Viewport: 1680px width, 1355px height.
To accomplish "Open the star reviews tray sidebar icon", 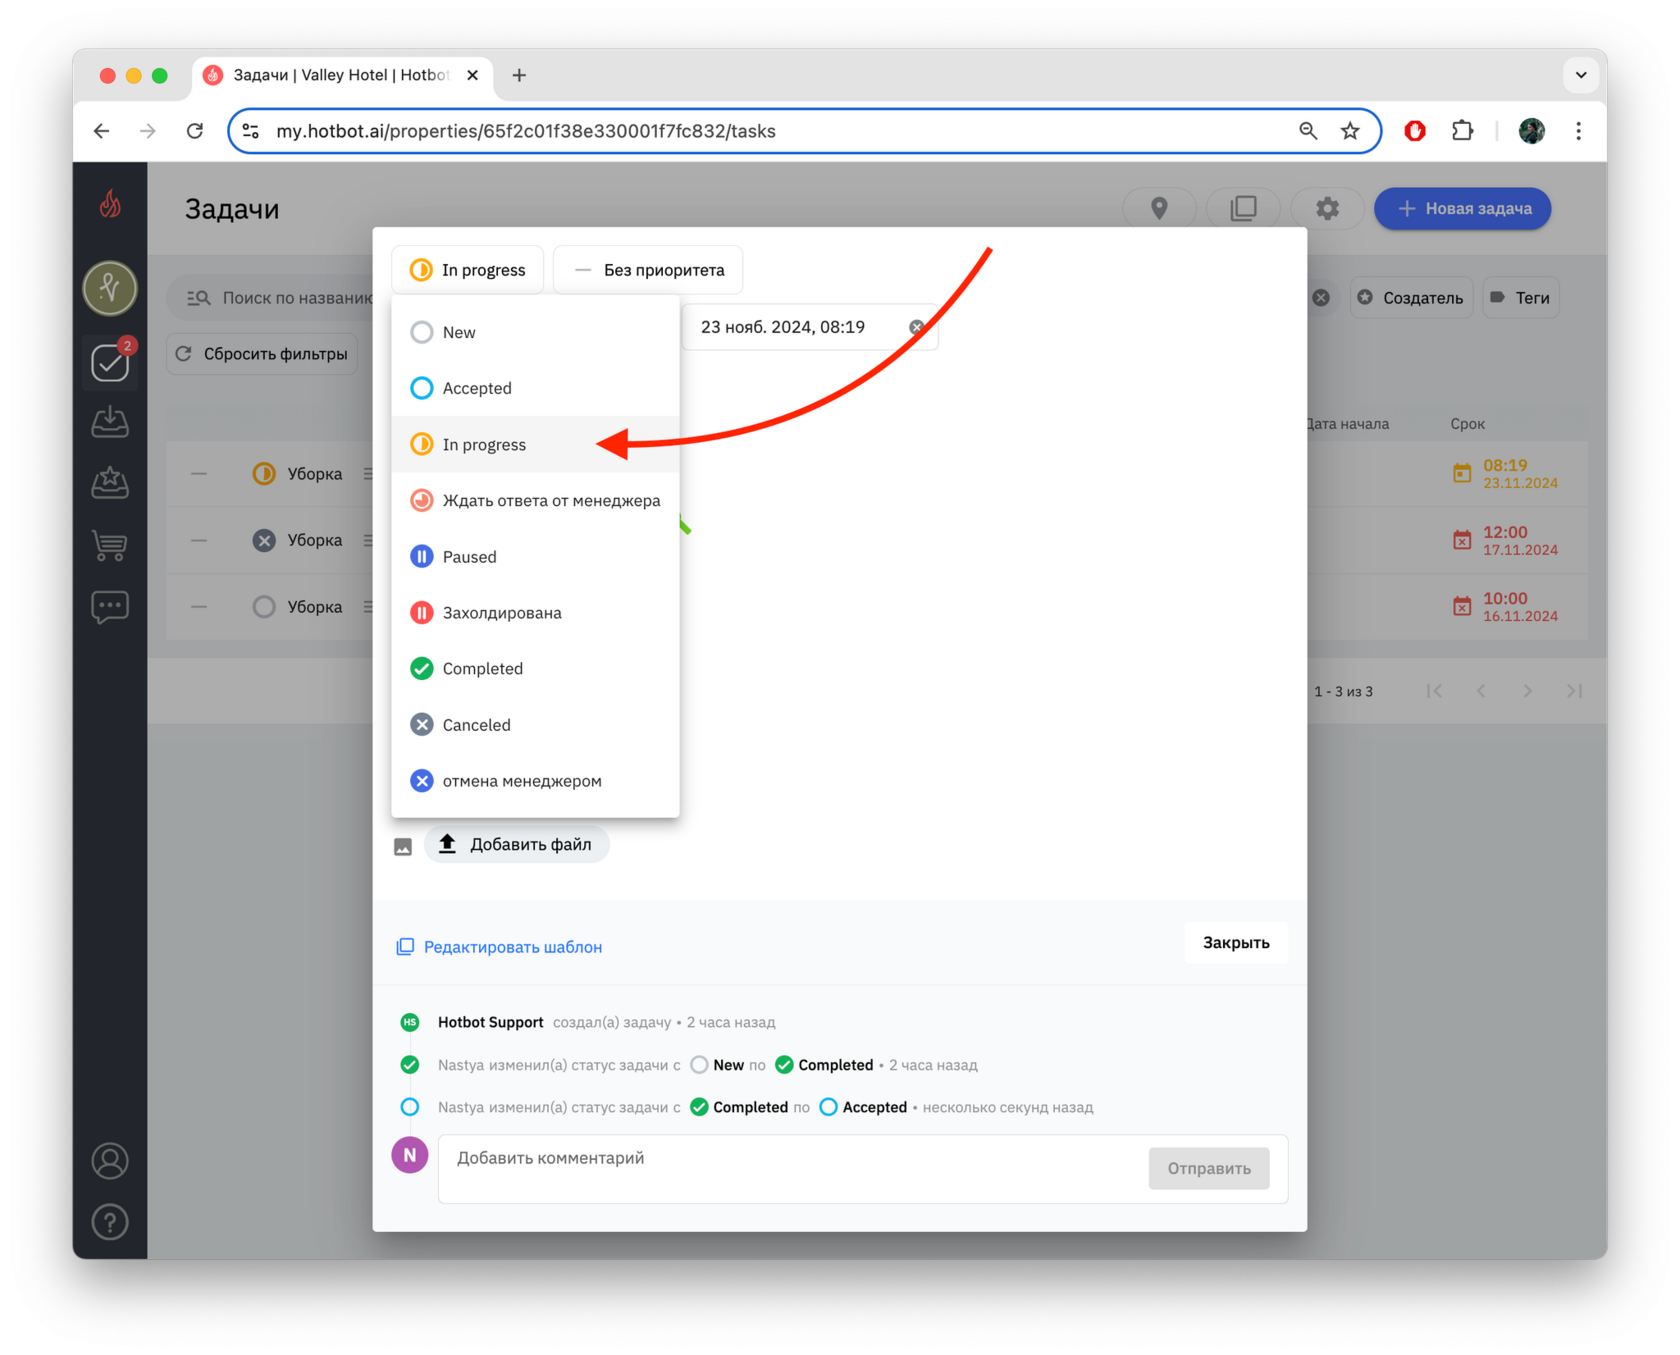I will (x=110, y=483).
